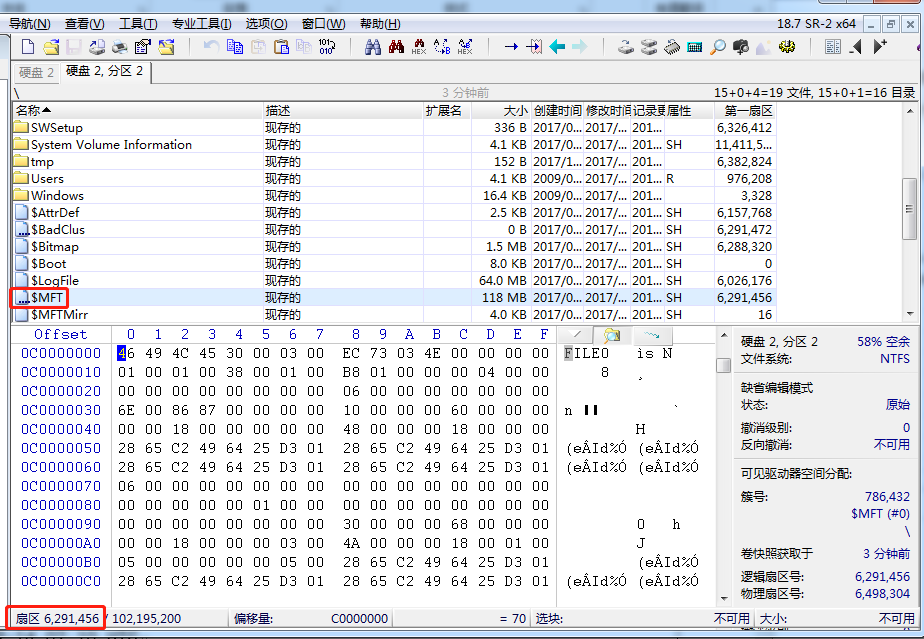Screen dimensions: 924x639
Task: Clone a disk with the stacked drives icon
Action: pyautogui.click(x=649, y=47)
